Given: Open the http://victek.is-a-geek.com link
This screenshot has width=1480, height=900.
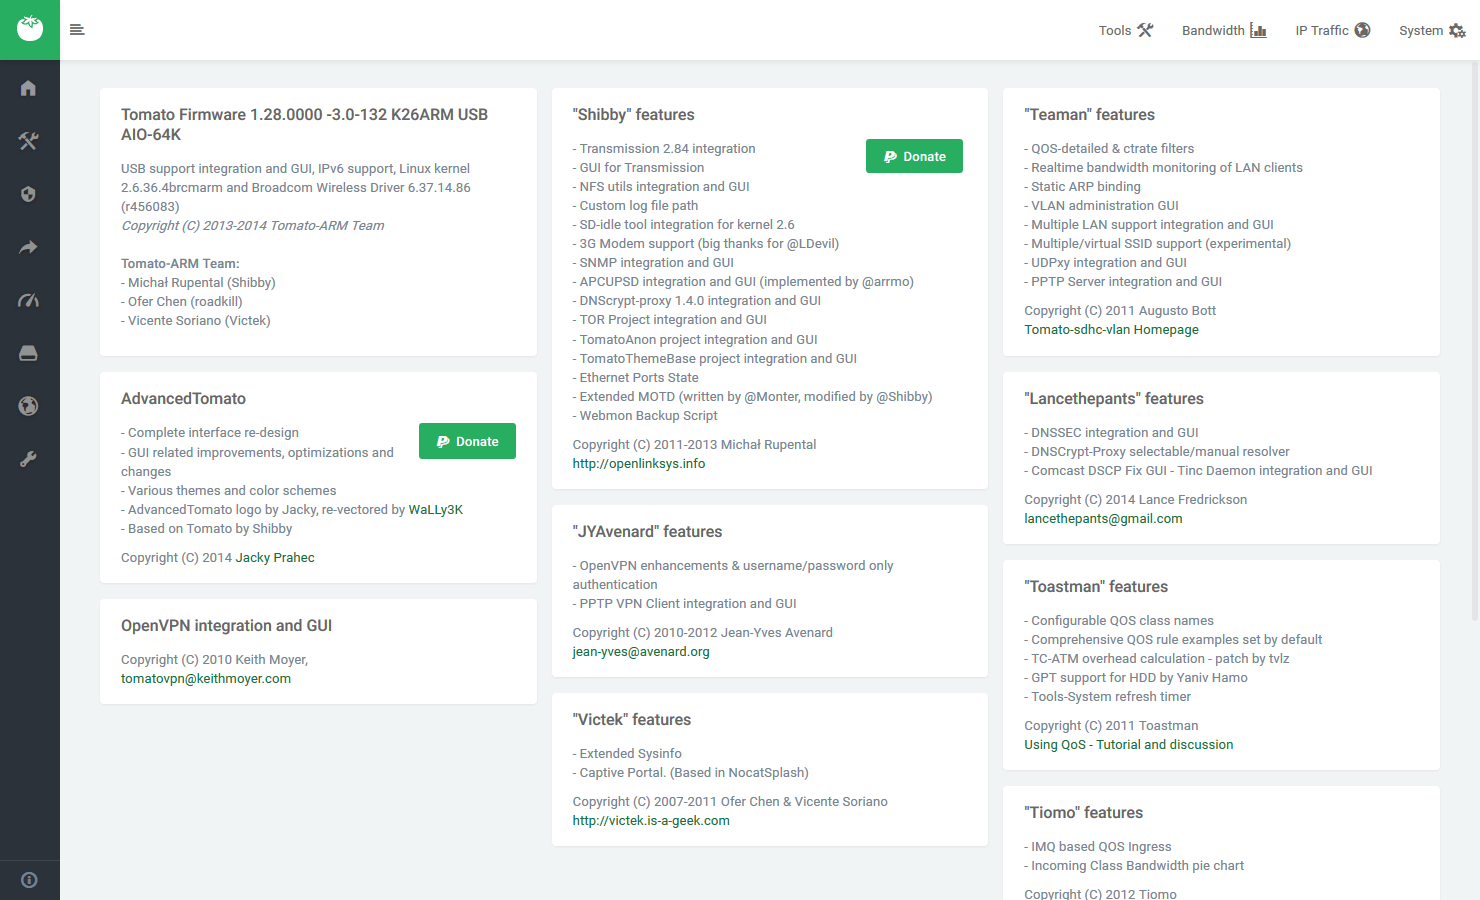Looking at the screenshot, I should click(651, 821).
